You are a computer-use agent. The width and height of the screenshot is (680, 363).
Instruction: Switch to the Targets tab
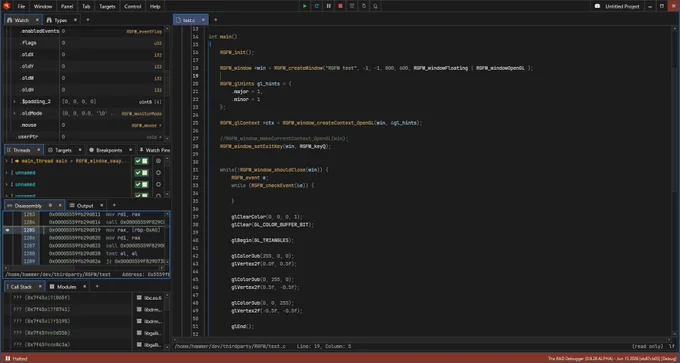63,150
